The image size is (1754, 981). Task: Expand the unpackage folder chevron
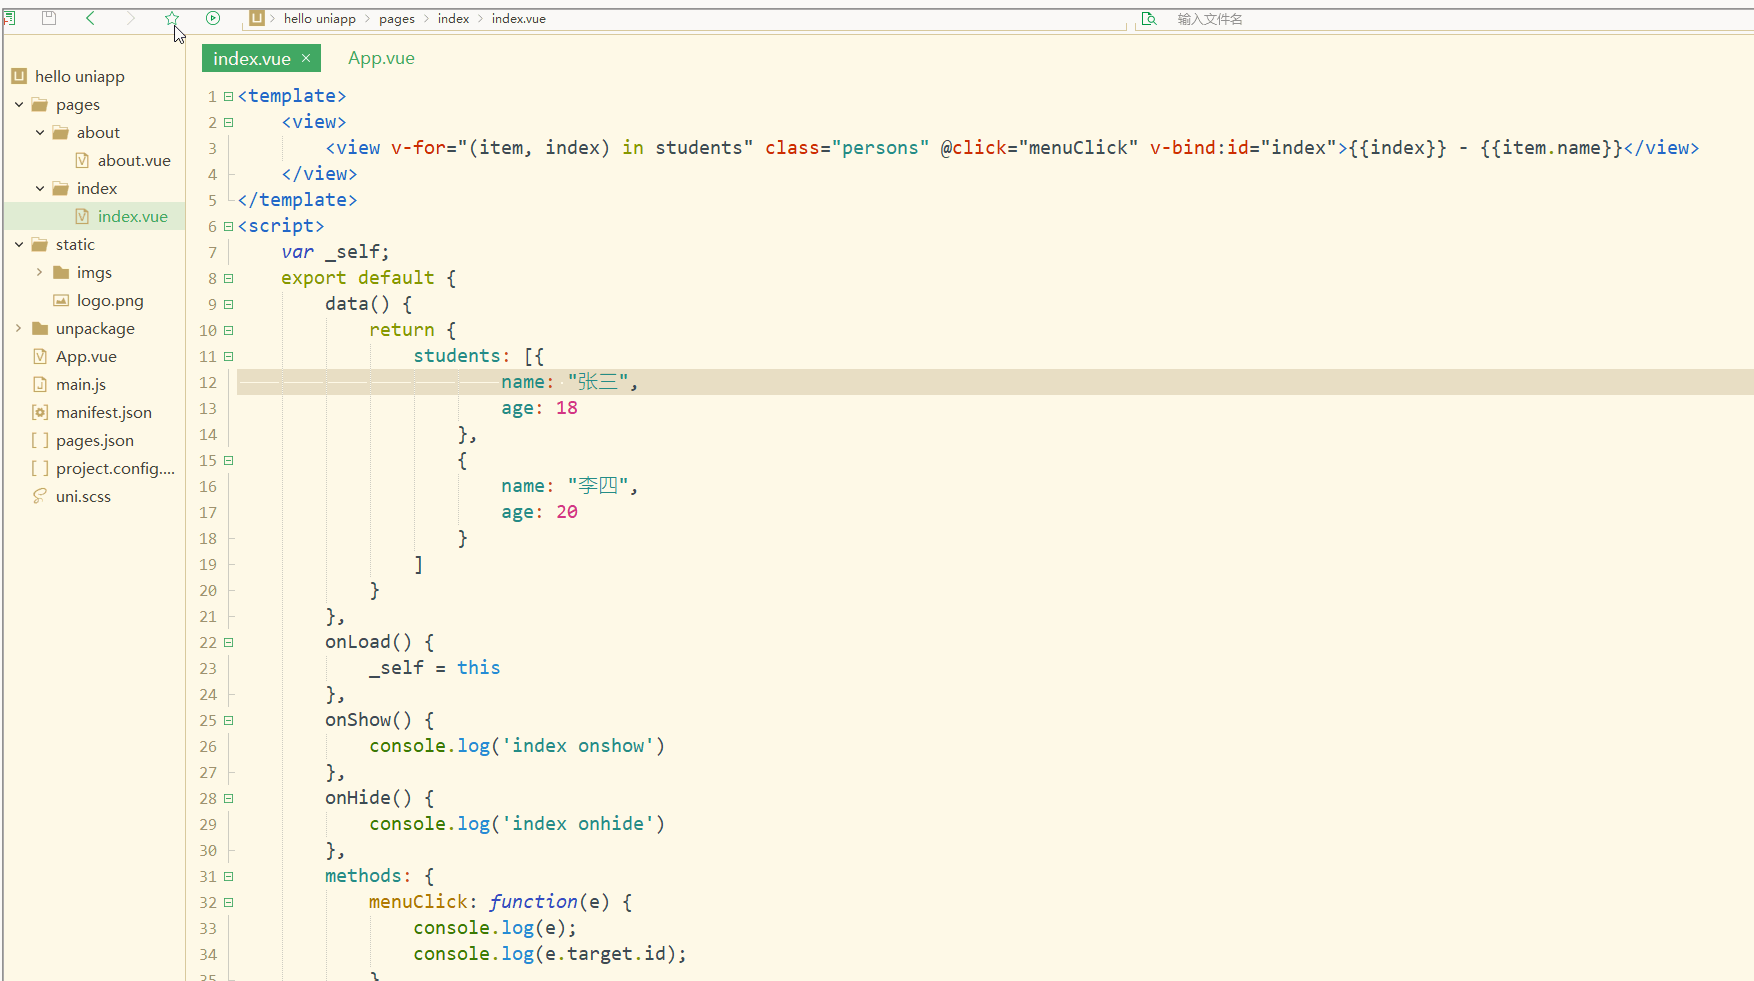pos(19,328)
